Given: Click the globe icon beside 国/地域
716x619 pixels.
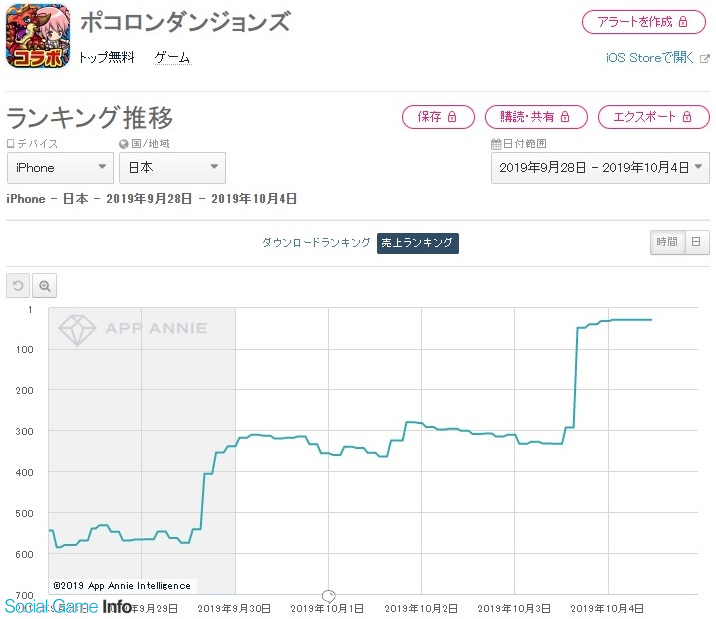Looking at the screenshot, I should tap(123, 144).
